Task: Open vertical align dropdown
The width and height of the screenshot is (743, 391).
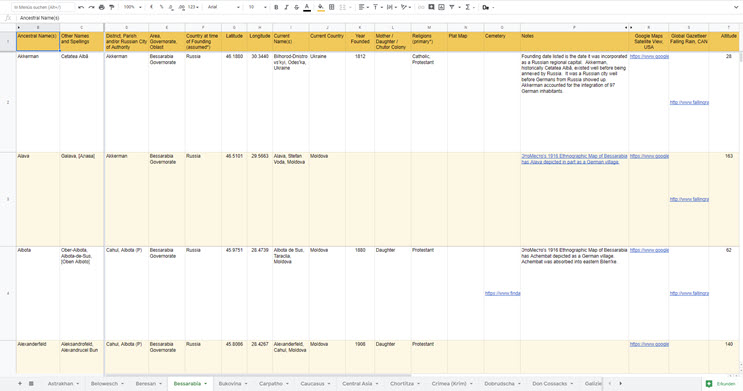Action: [x=377, y=7]
